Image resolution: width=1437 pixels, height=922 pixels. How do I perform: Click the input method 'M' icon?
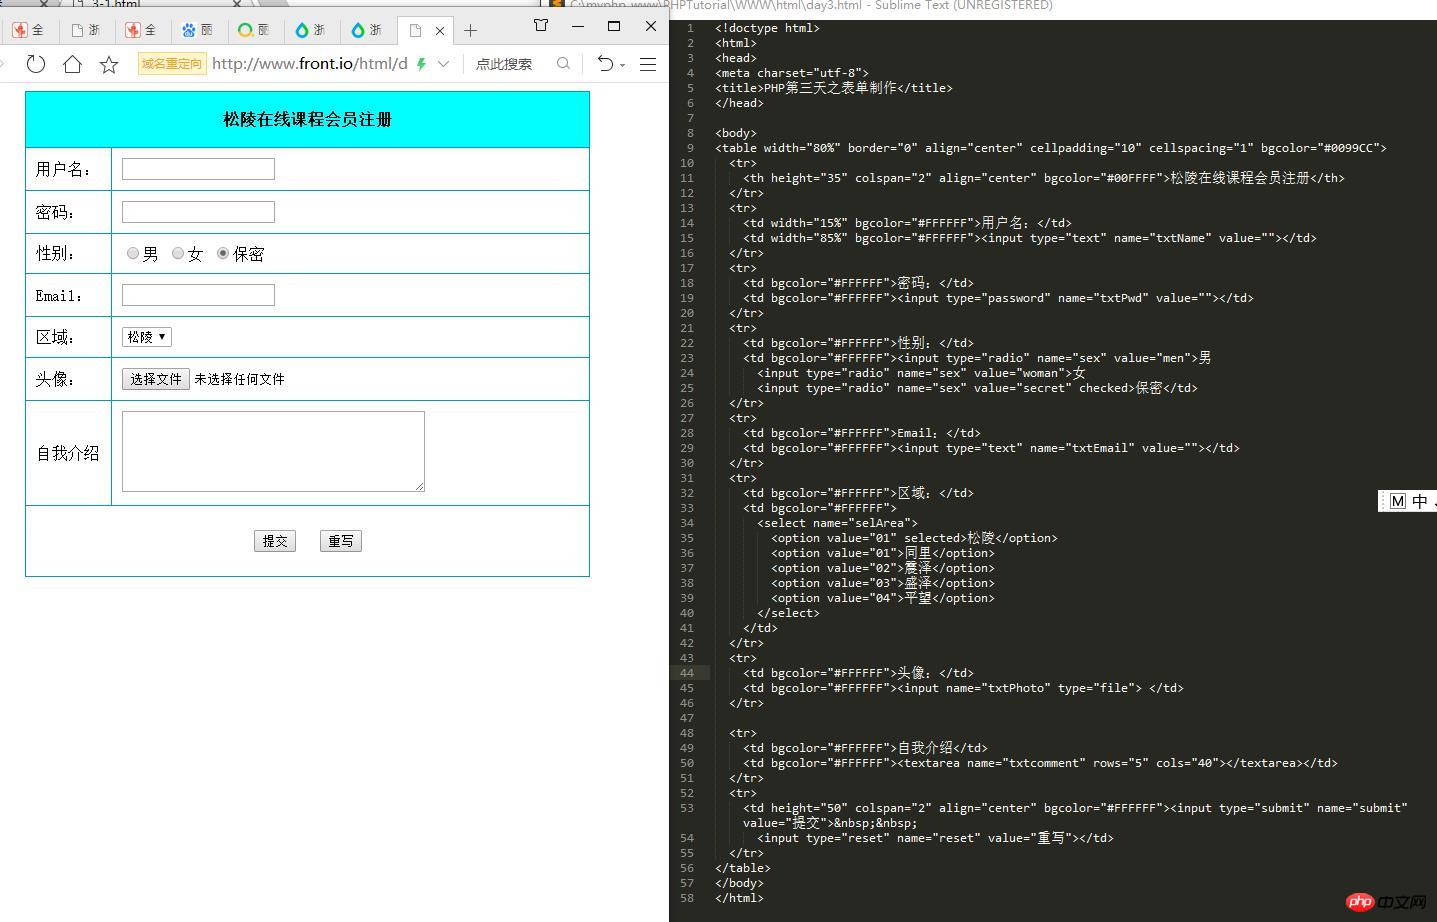click(1398, 501)
